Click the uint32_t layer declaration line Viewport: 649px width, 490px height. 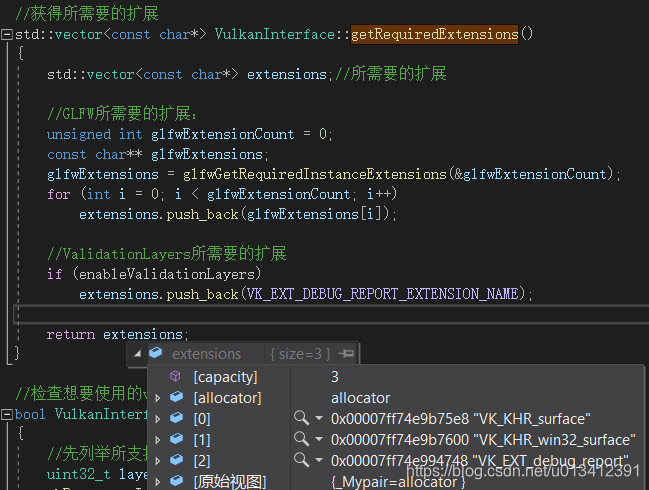[97, 474]
